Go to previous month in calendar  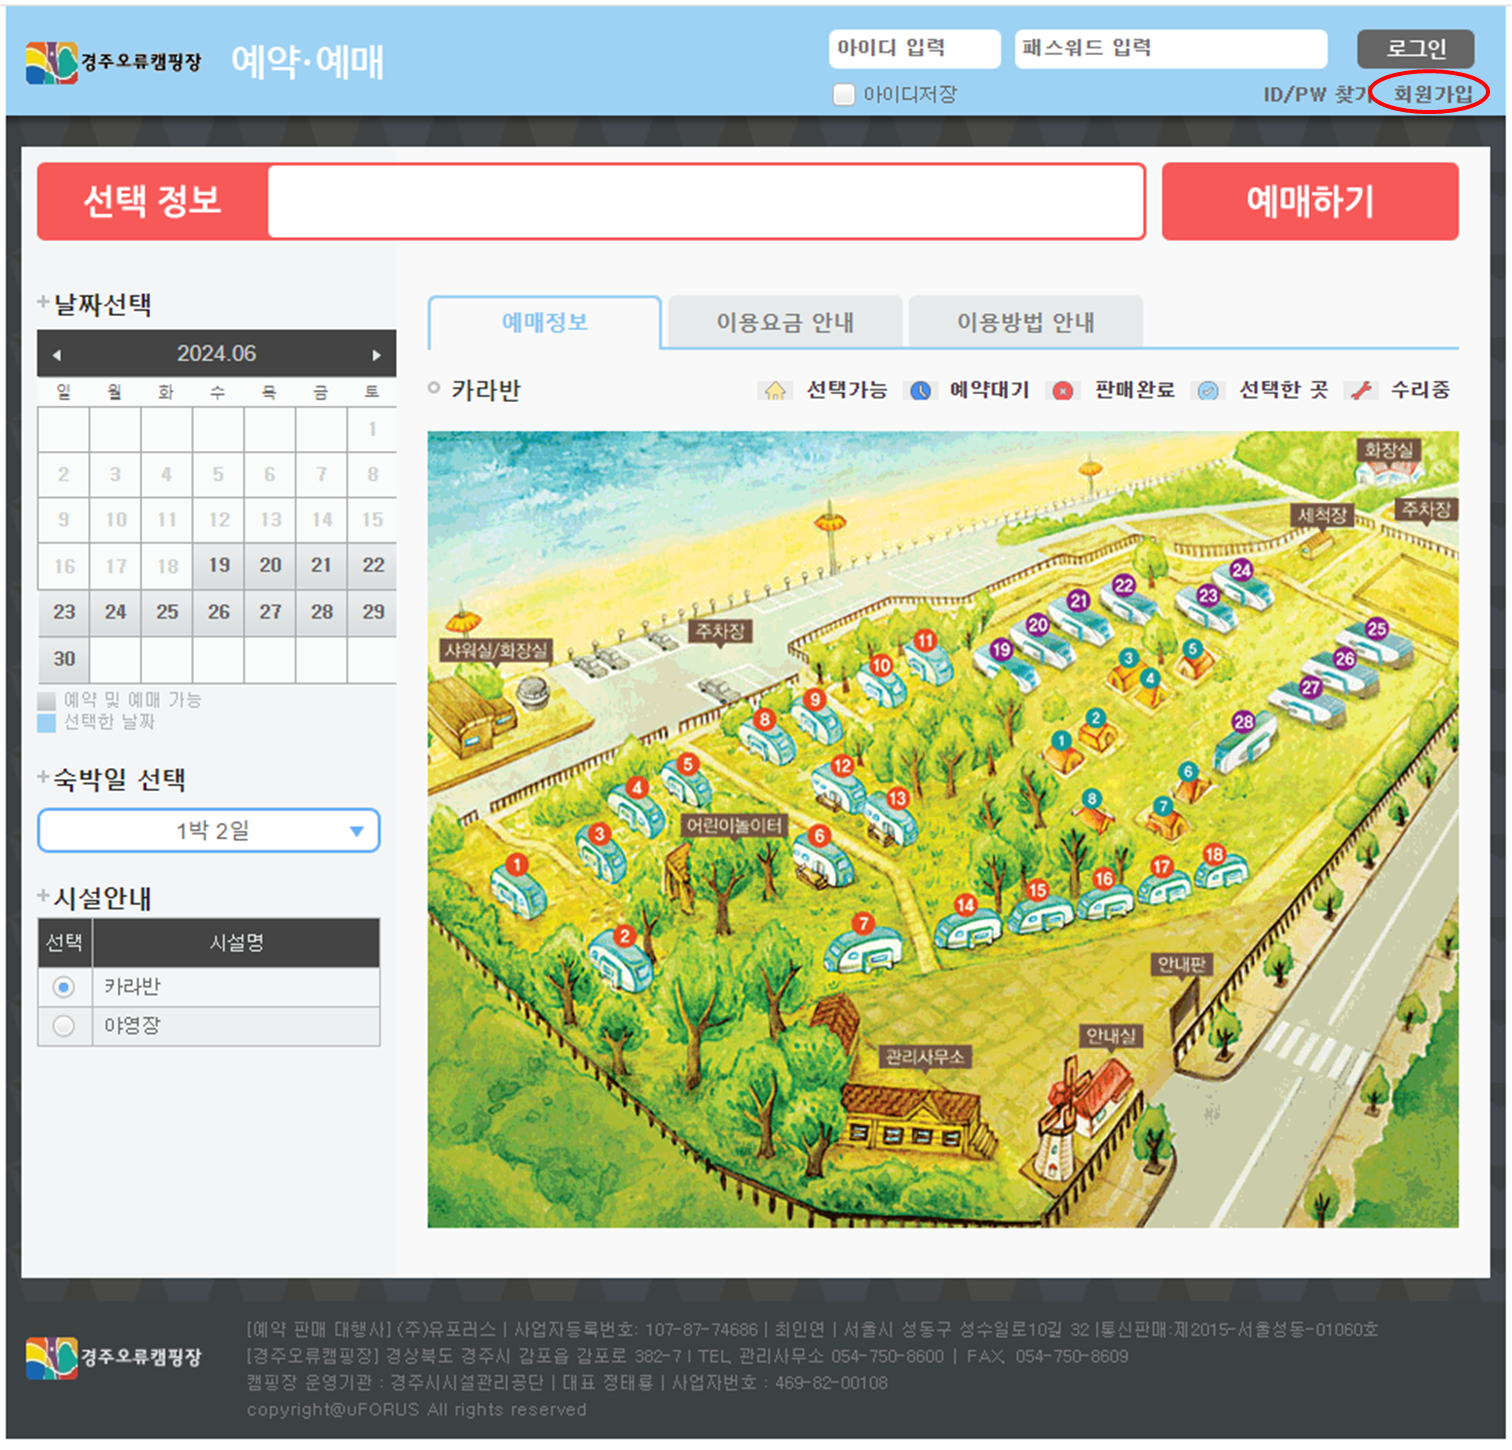[x=57, y=355]
